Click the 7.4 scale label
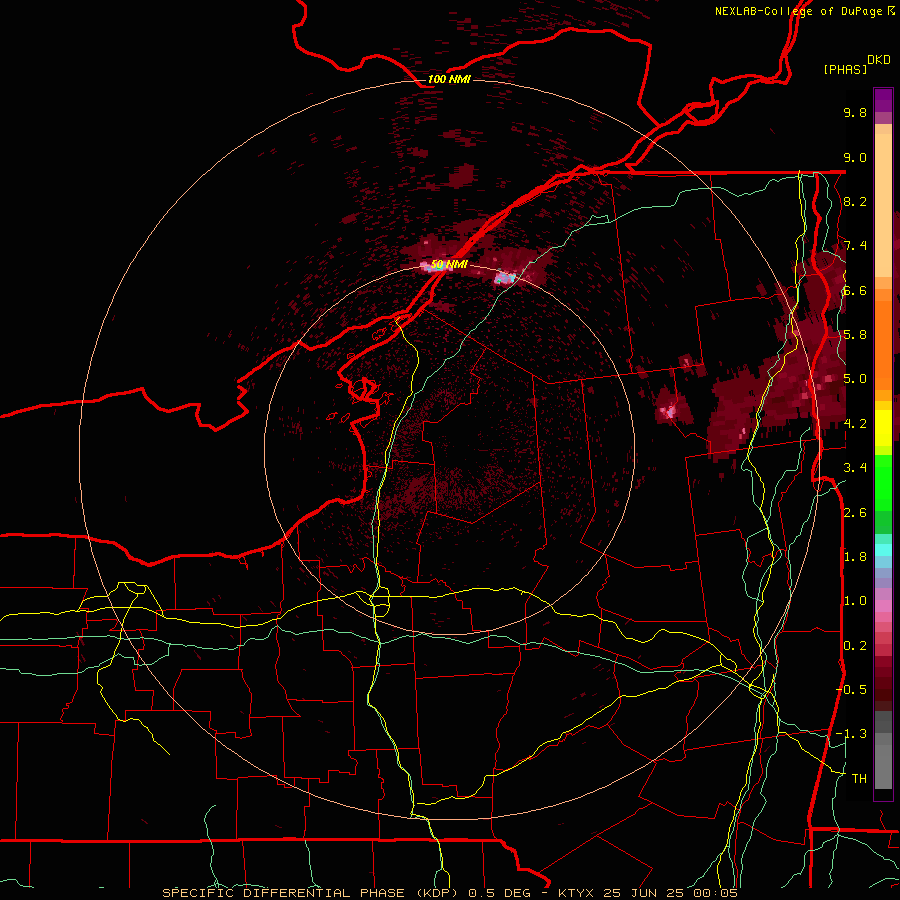Screen dimensions: 900x900 [855, 246]
